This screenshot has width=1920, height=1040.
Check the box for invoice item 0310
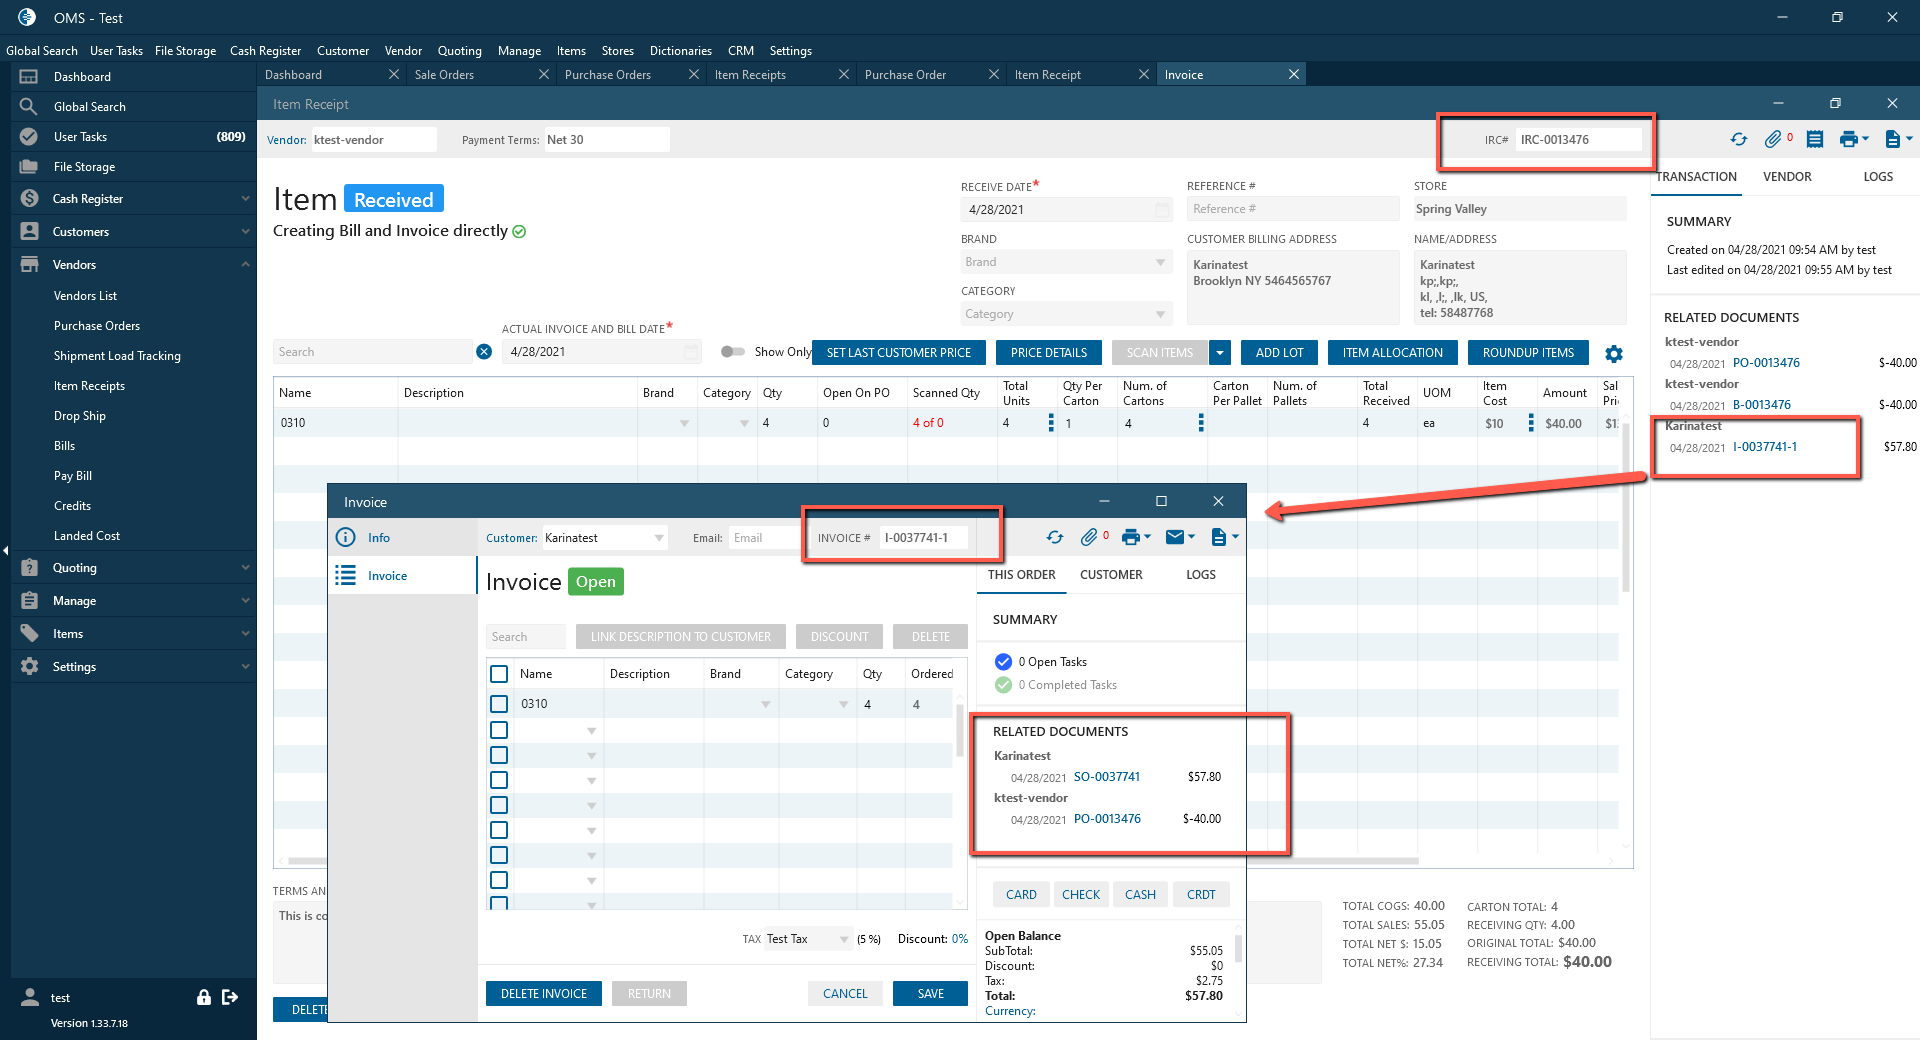point(499,704)
